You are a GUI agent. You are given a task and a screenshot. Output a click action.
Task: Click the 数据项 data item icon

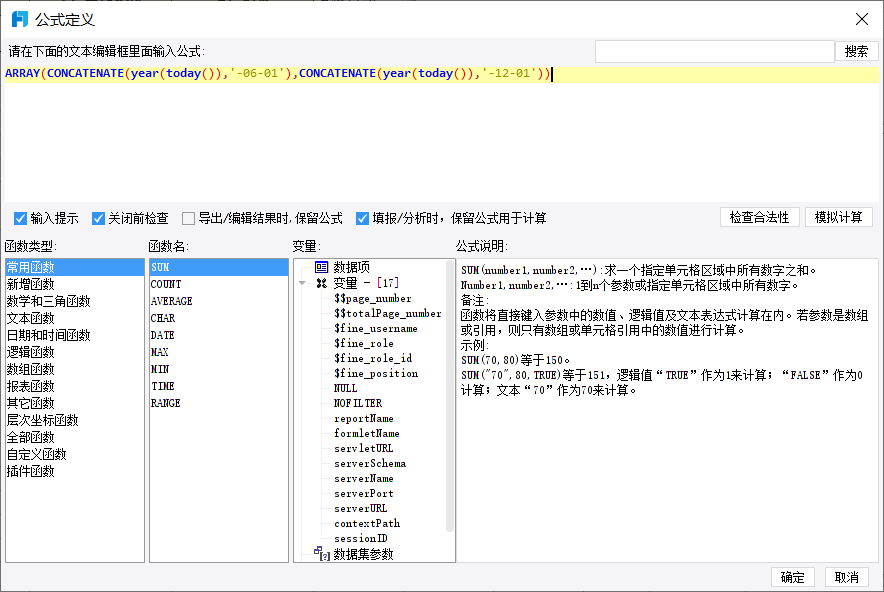click(321, 267)
